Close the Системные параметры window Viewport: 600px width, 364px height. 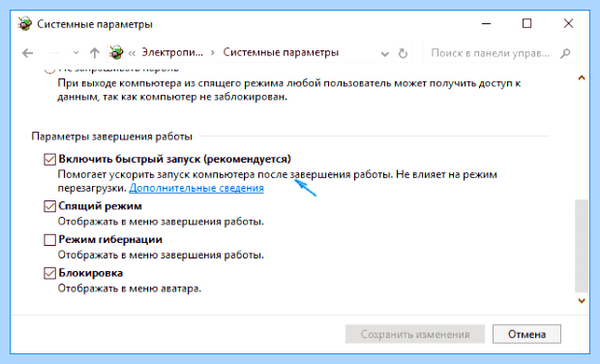point(568,24)
